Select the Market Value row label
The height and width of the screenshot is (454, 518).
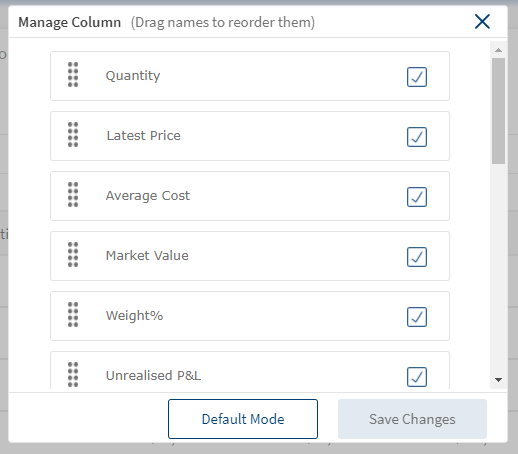(147, 256)
